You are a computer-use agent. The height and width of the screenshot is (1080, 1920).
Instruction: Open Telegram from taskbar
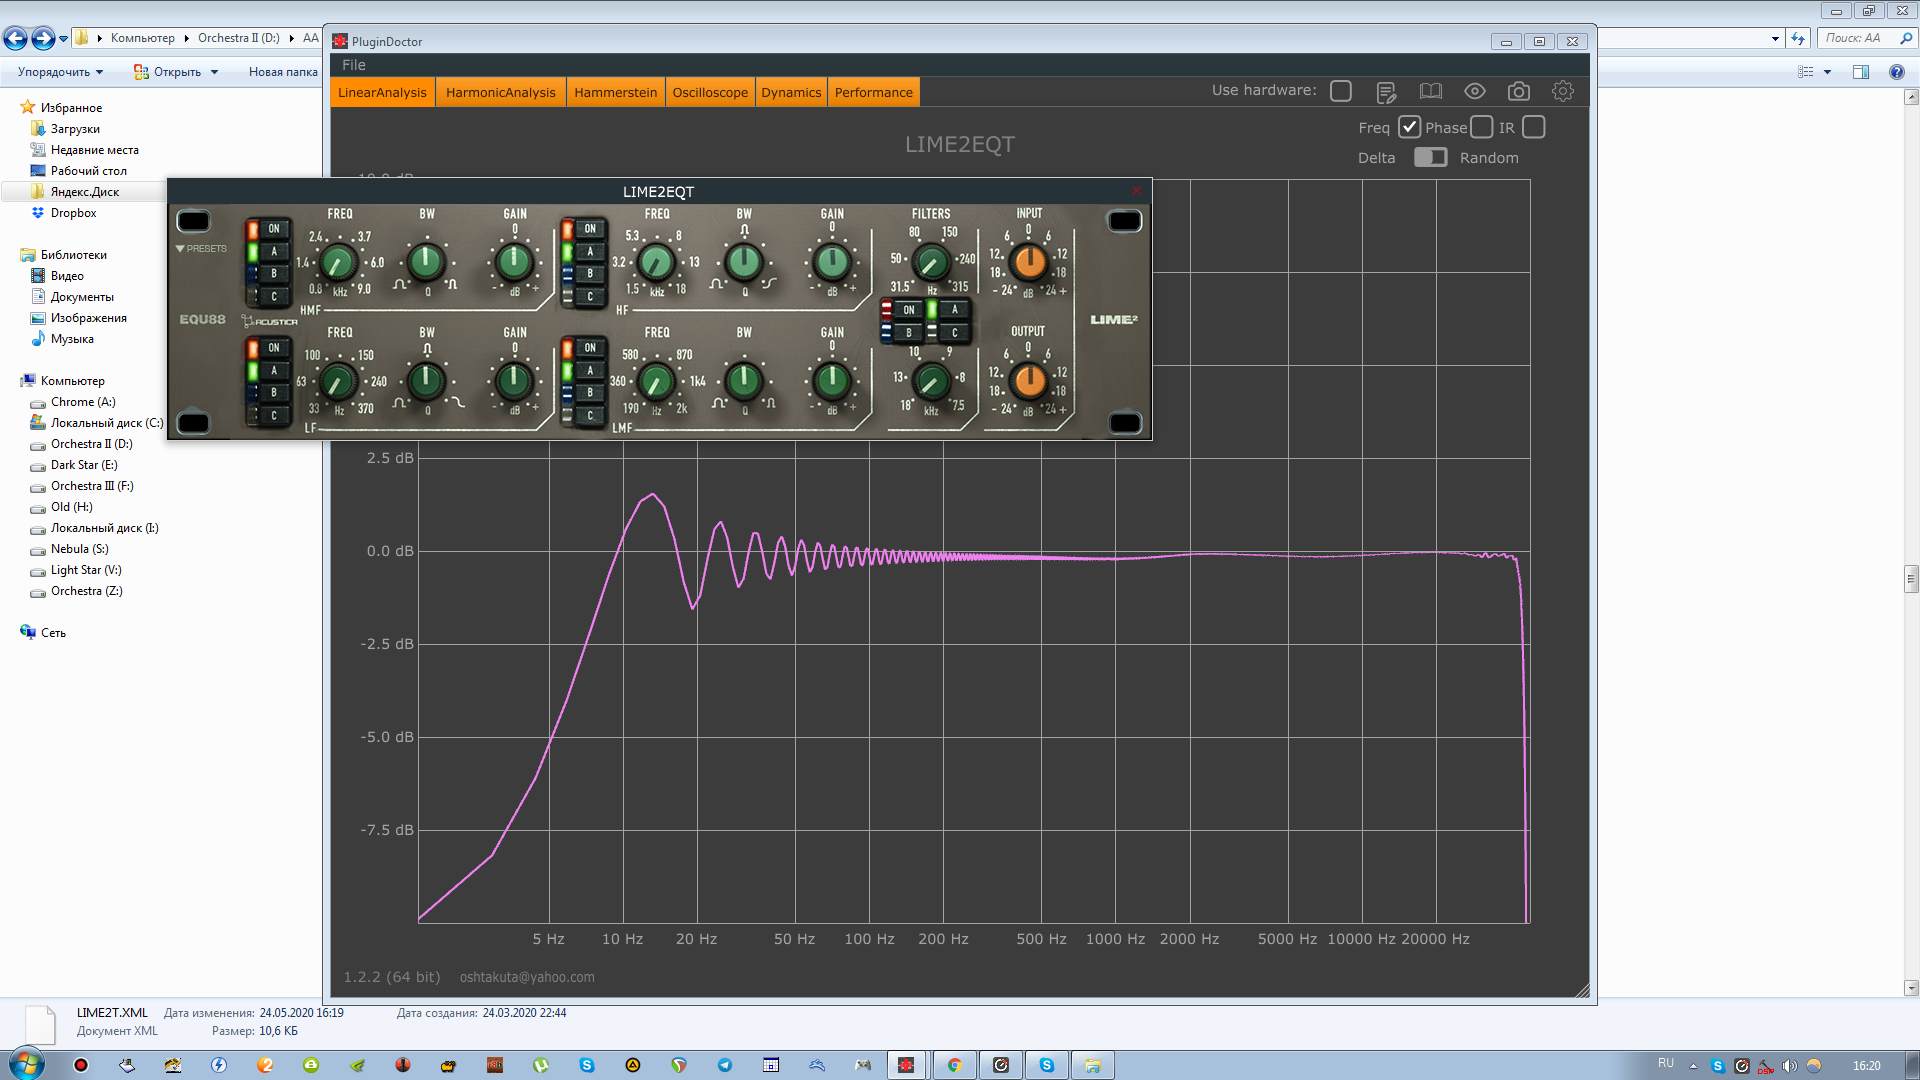pos(725,1065)
